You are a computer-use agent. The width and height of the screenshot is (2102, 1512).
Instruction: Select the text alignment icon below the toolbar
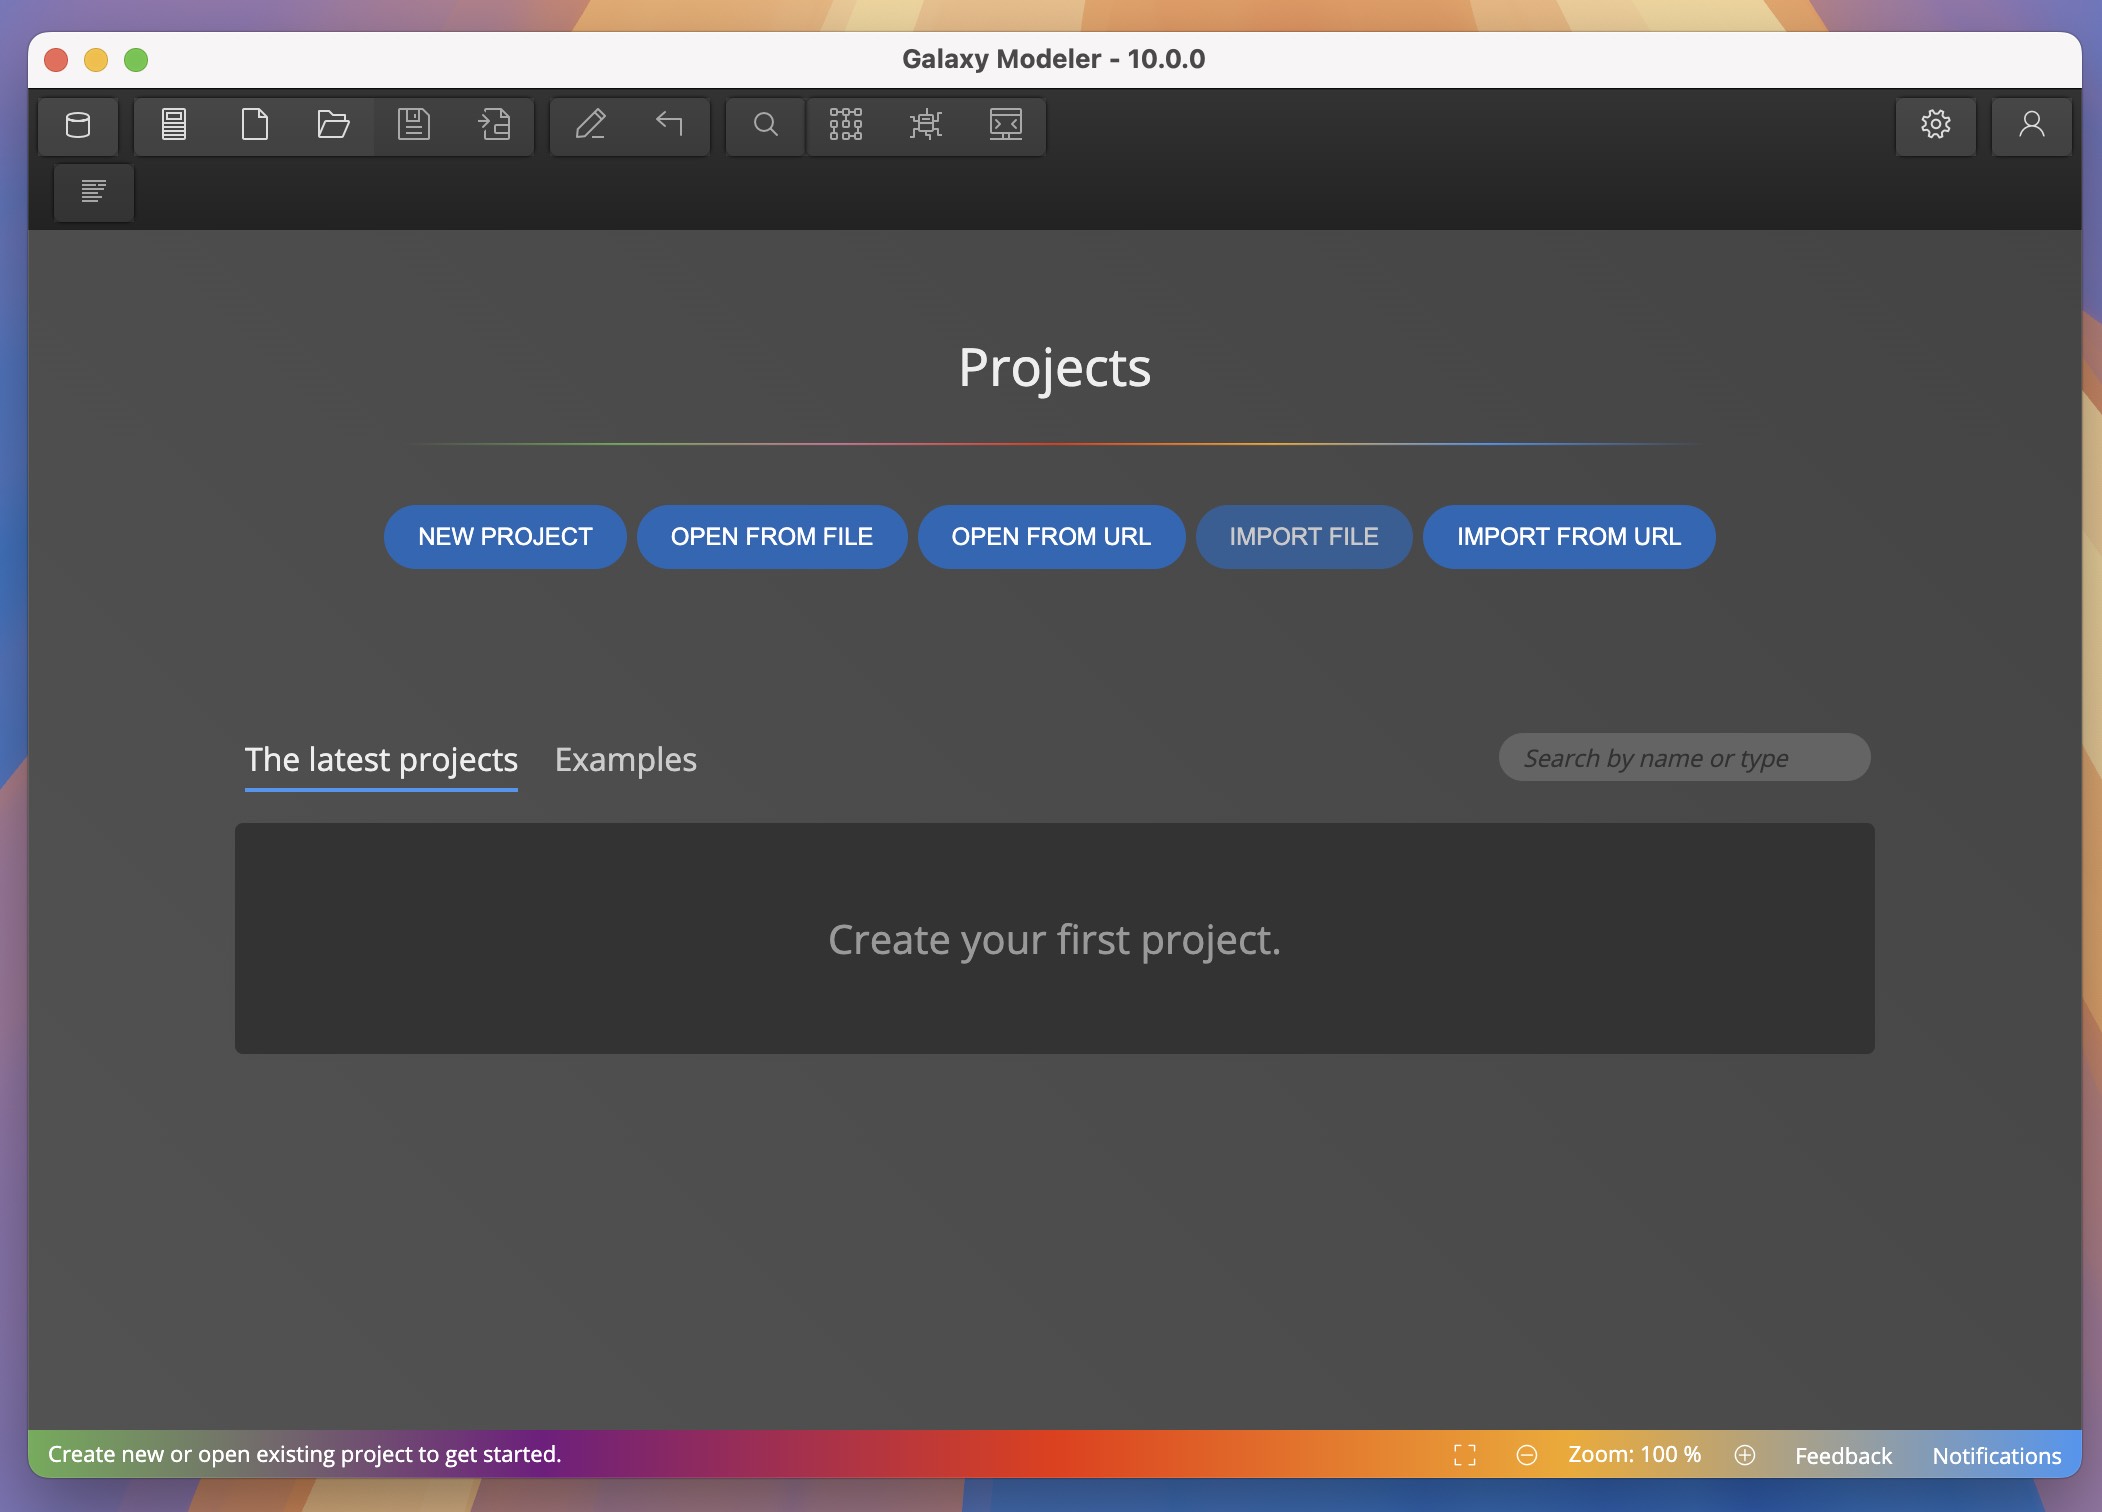[94, 191]
